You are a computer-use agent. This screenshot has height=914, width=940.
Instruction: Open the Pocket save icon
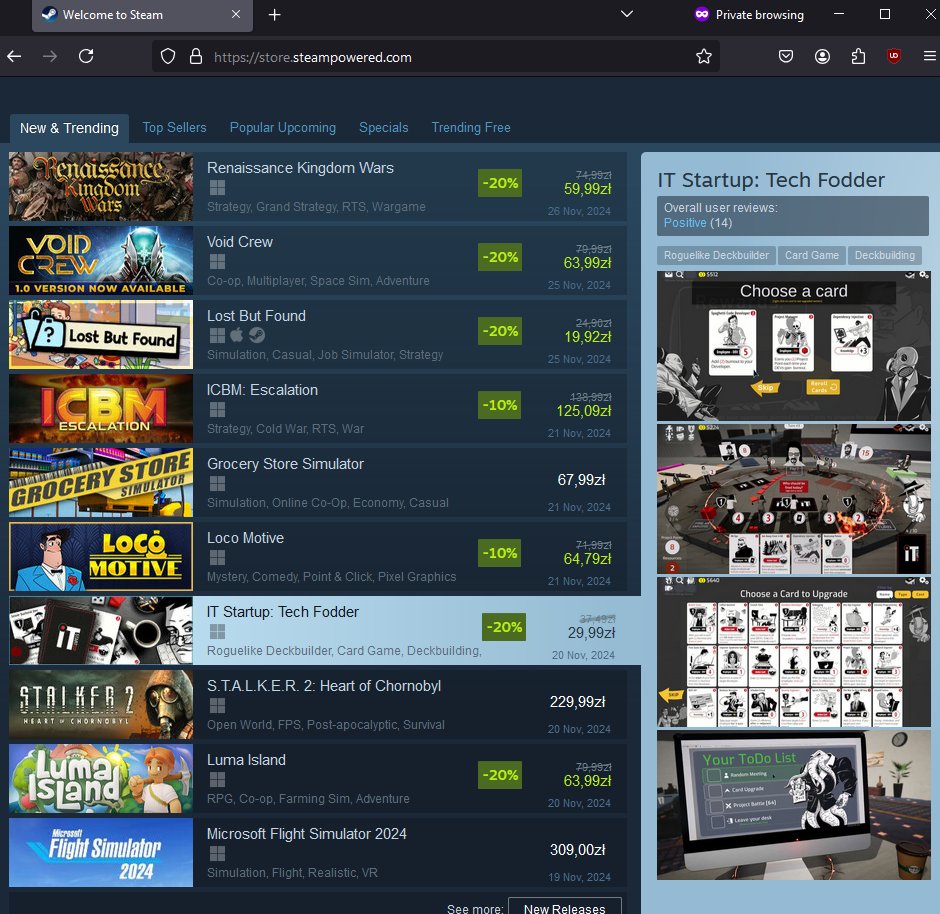pyautogui.click(x=785, y=56)
